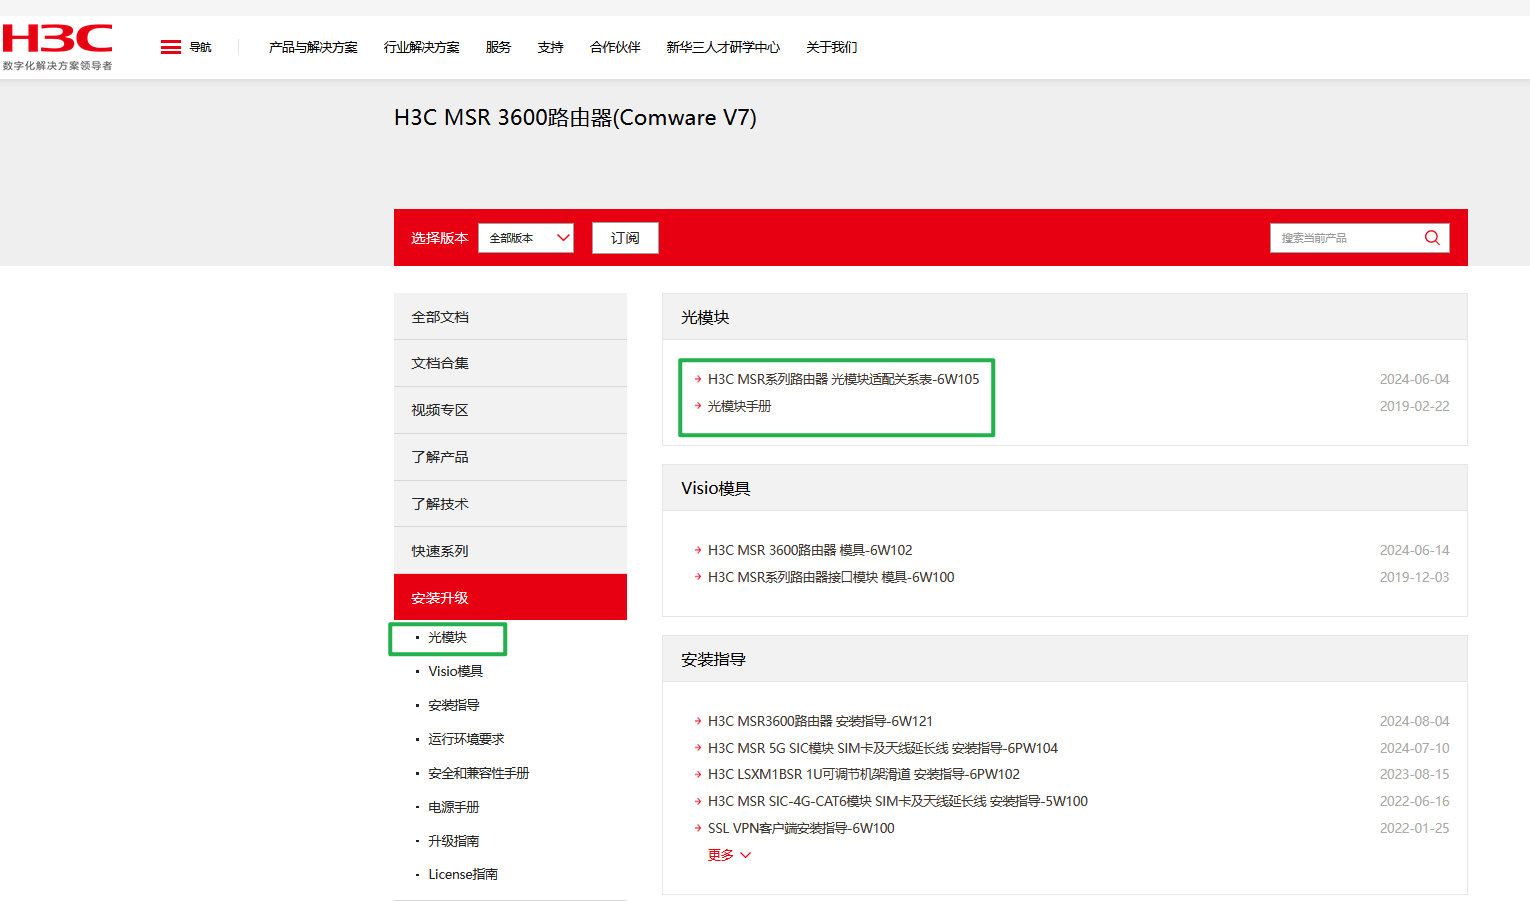
Task: Open 支持 menu
Action: tap(550, 47)
